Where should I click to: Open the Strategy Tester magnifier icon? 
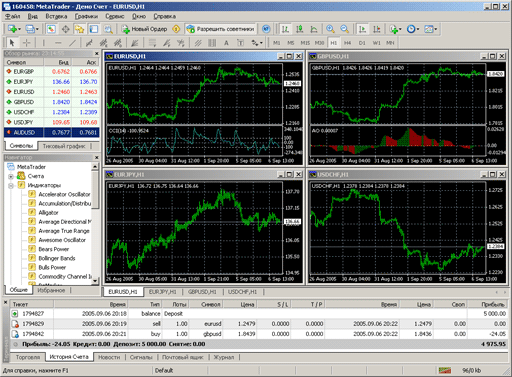click(x=108, y=29)
